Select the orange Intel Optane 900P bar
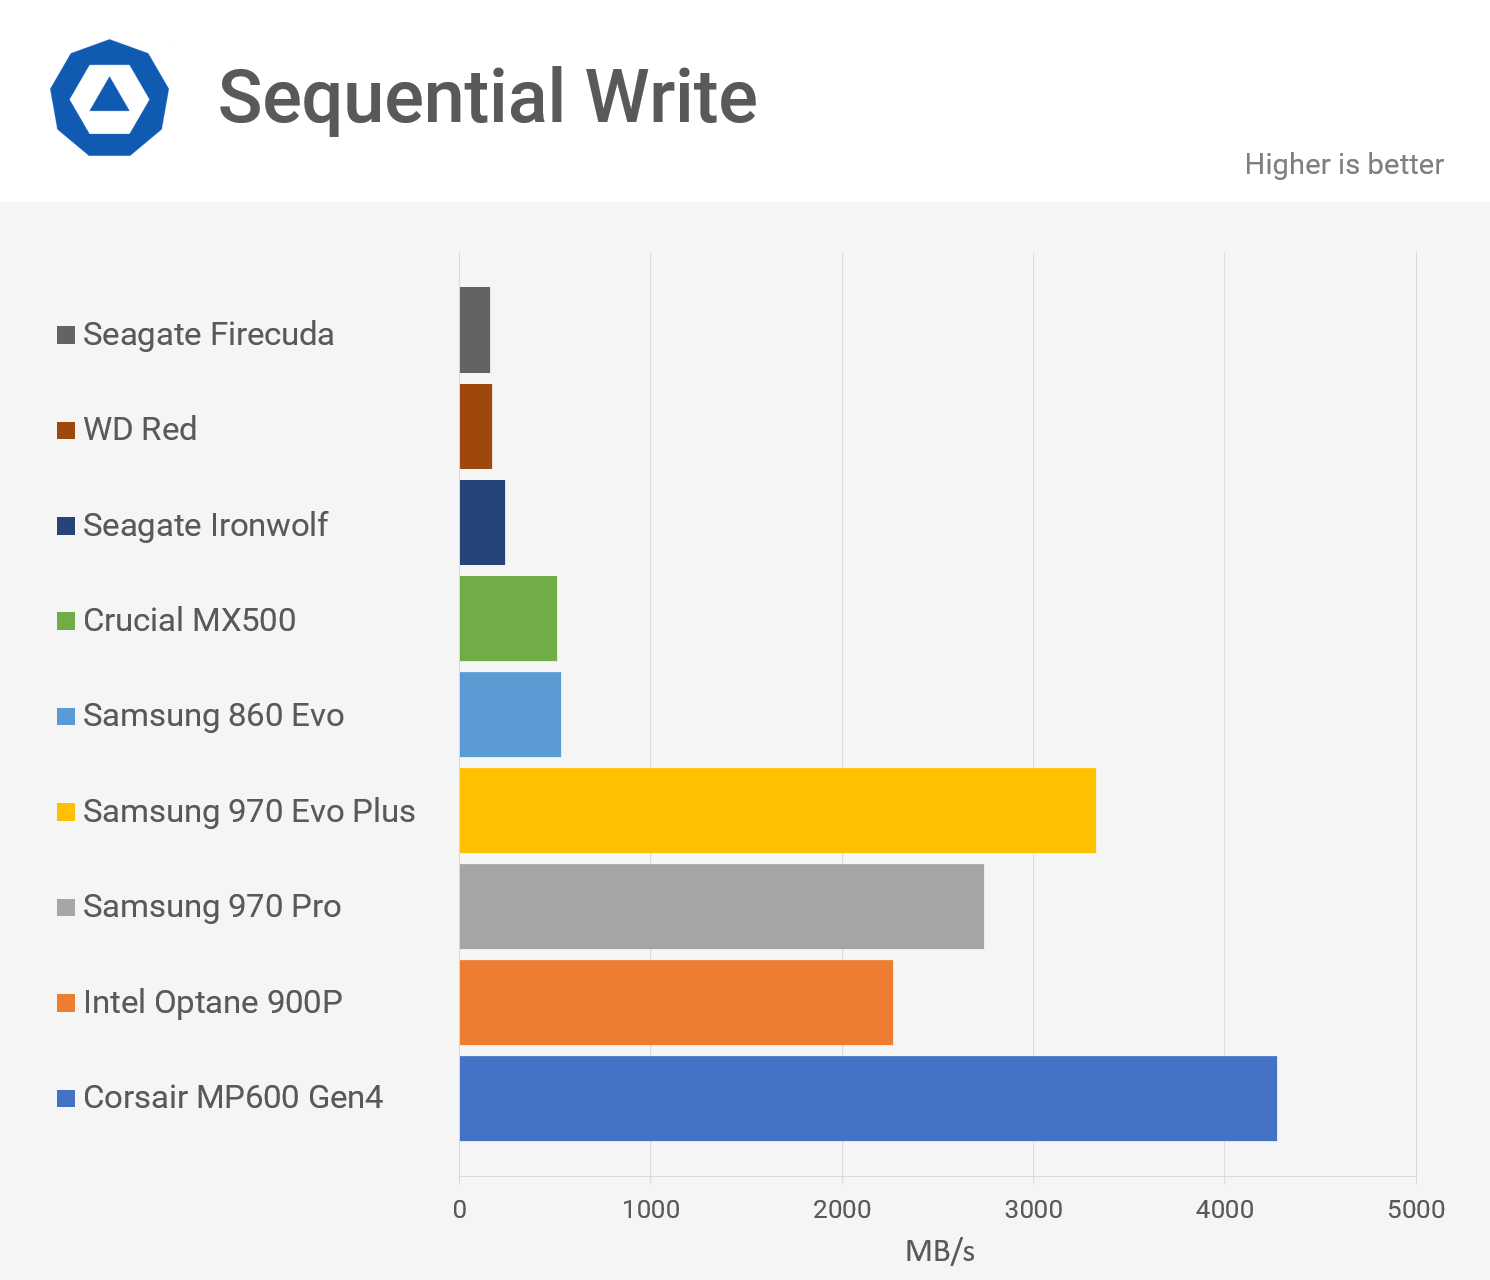 tap(675, 1002)
